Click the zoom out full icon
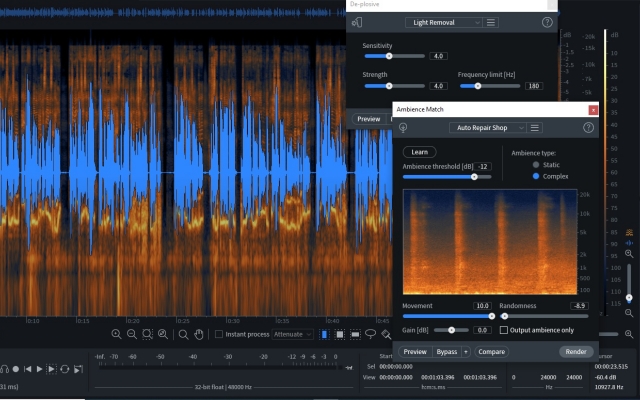 163,334
